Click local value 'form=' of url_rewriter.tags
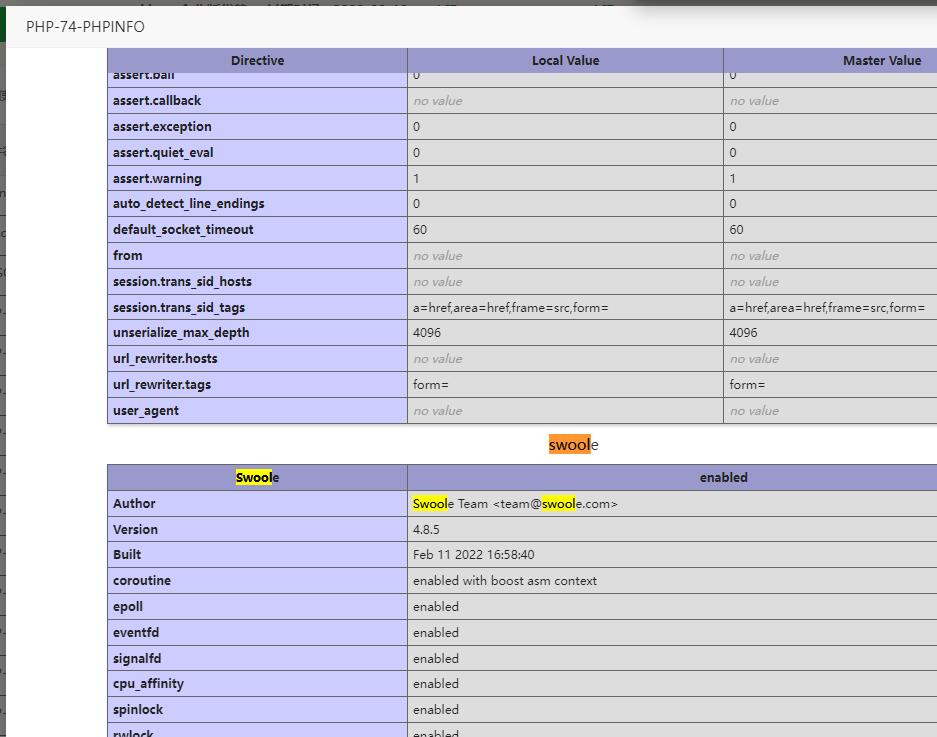This screenshot has width=937, height=737. (x=430, y=385)
